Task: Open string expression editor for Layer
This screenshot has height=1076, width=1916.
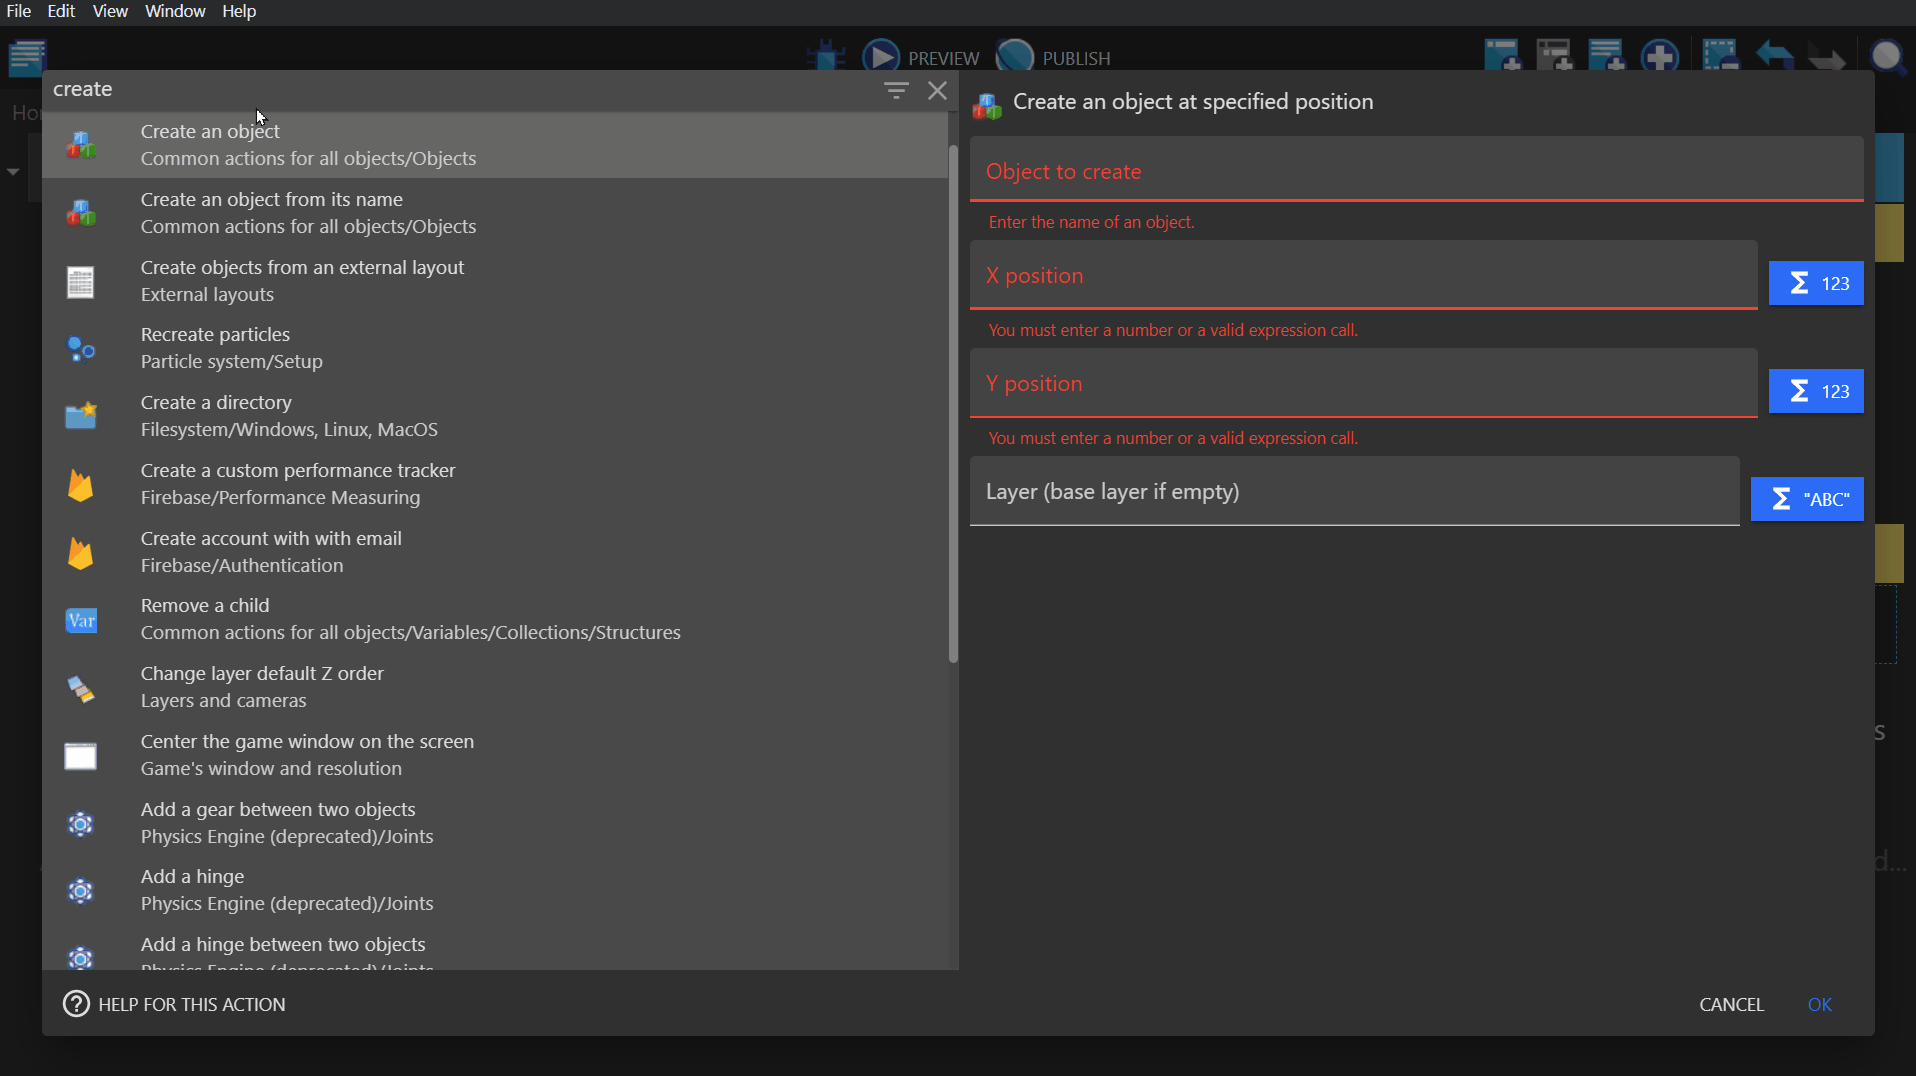Action: 1806,499
